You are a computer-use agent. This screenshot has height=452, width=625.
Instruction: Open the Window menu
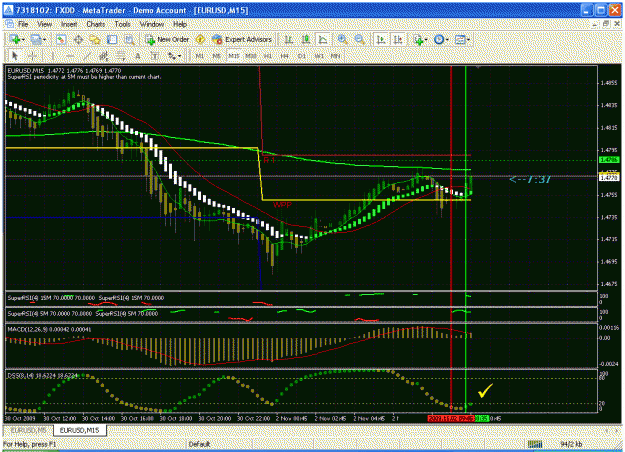coord(152,24)
